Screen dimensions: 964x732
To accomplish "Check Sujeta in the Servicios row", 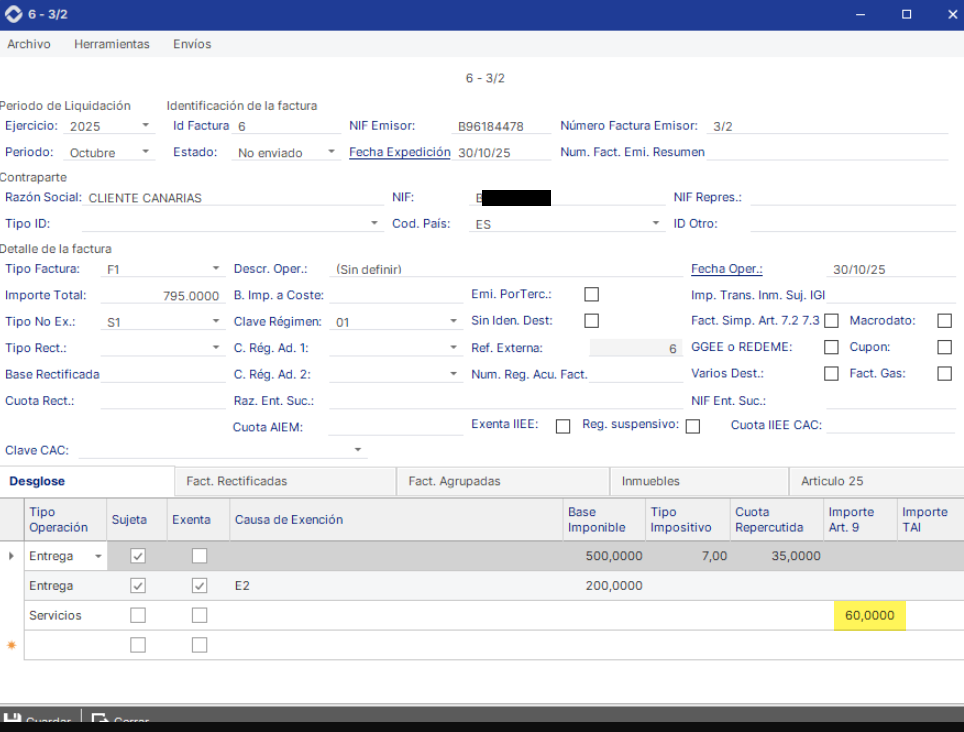I will [x=138, y=615].
